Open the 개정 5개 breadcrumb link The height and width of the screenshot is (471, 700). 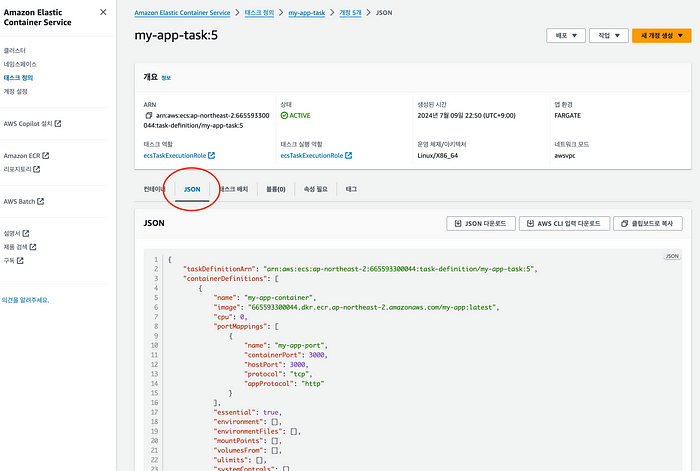350,13
